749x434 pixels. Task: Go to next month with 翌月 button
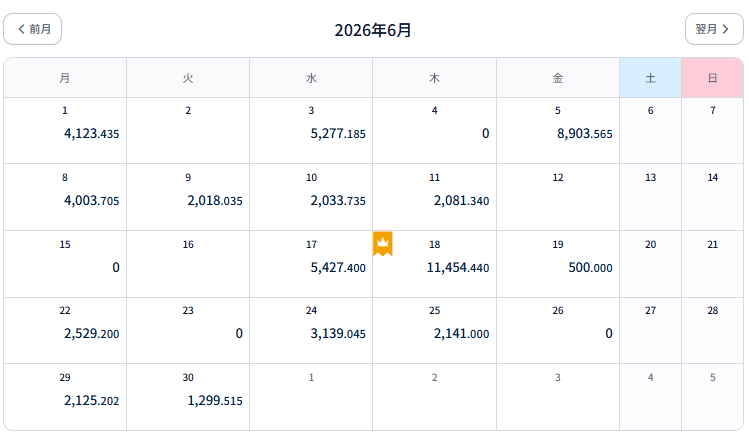click(x=714, y=29)
